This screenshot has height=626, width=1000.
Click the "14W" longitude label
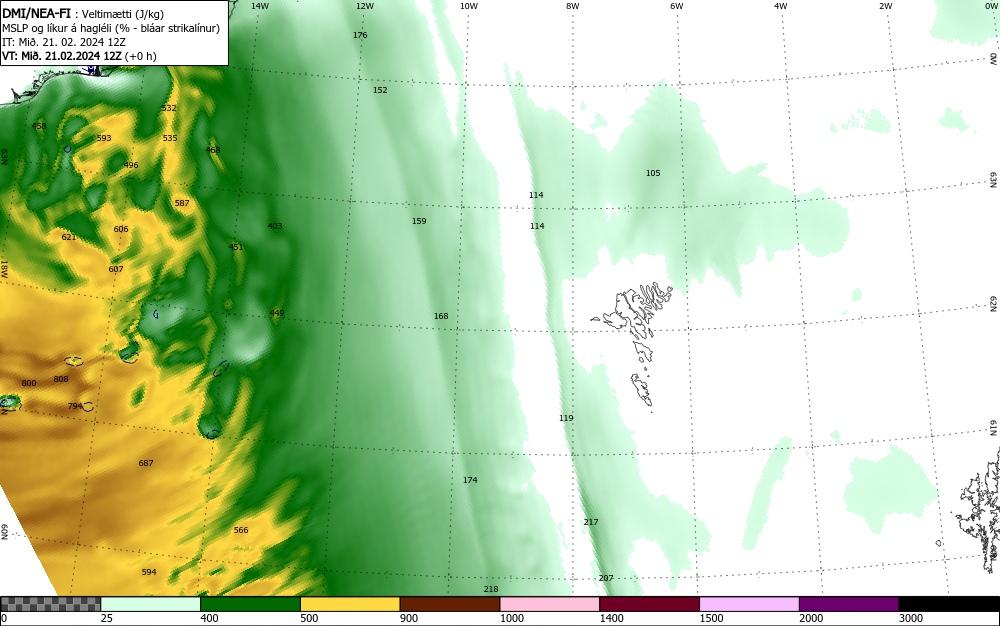(260, 6)
